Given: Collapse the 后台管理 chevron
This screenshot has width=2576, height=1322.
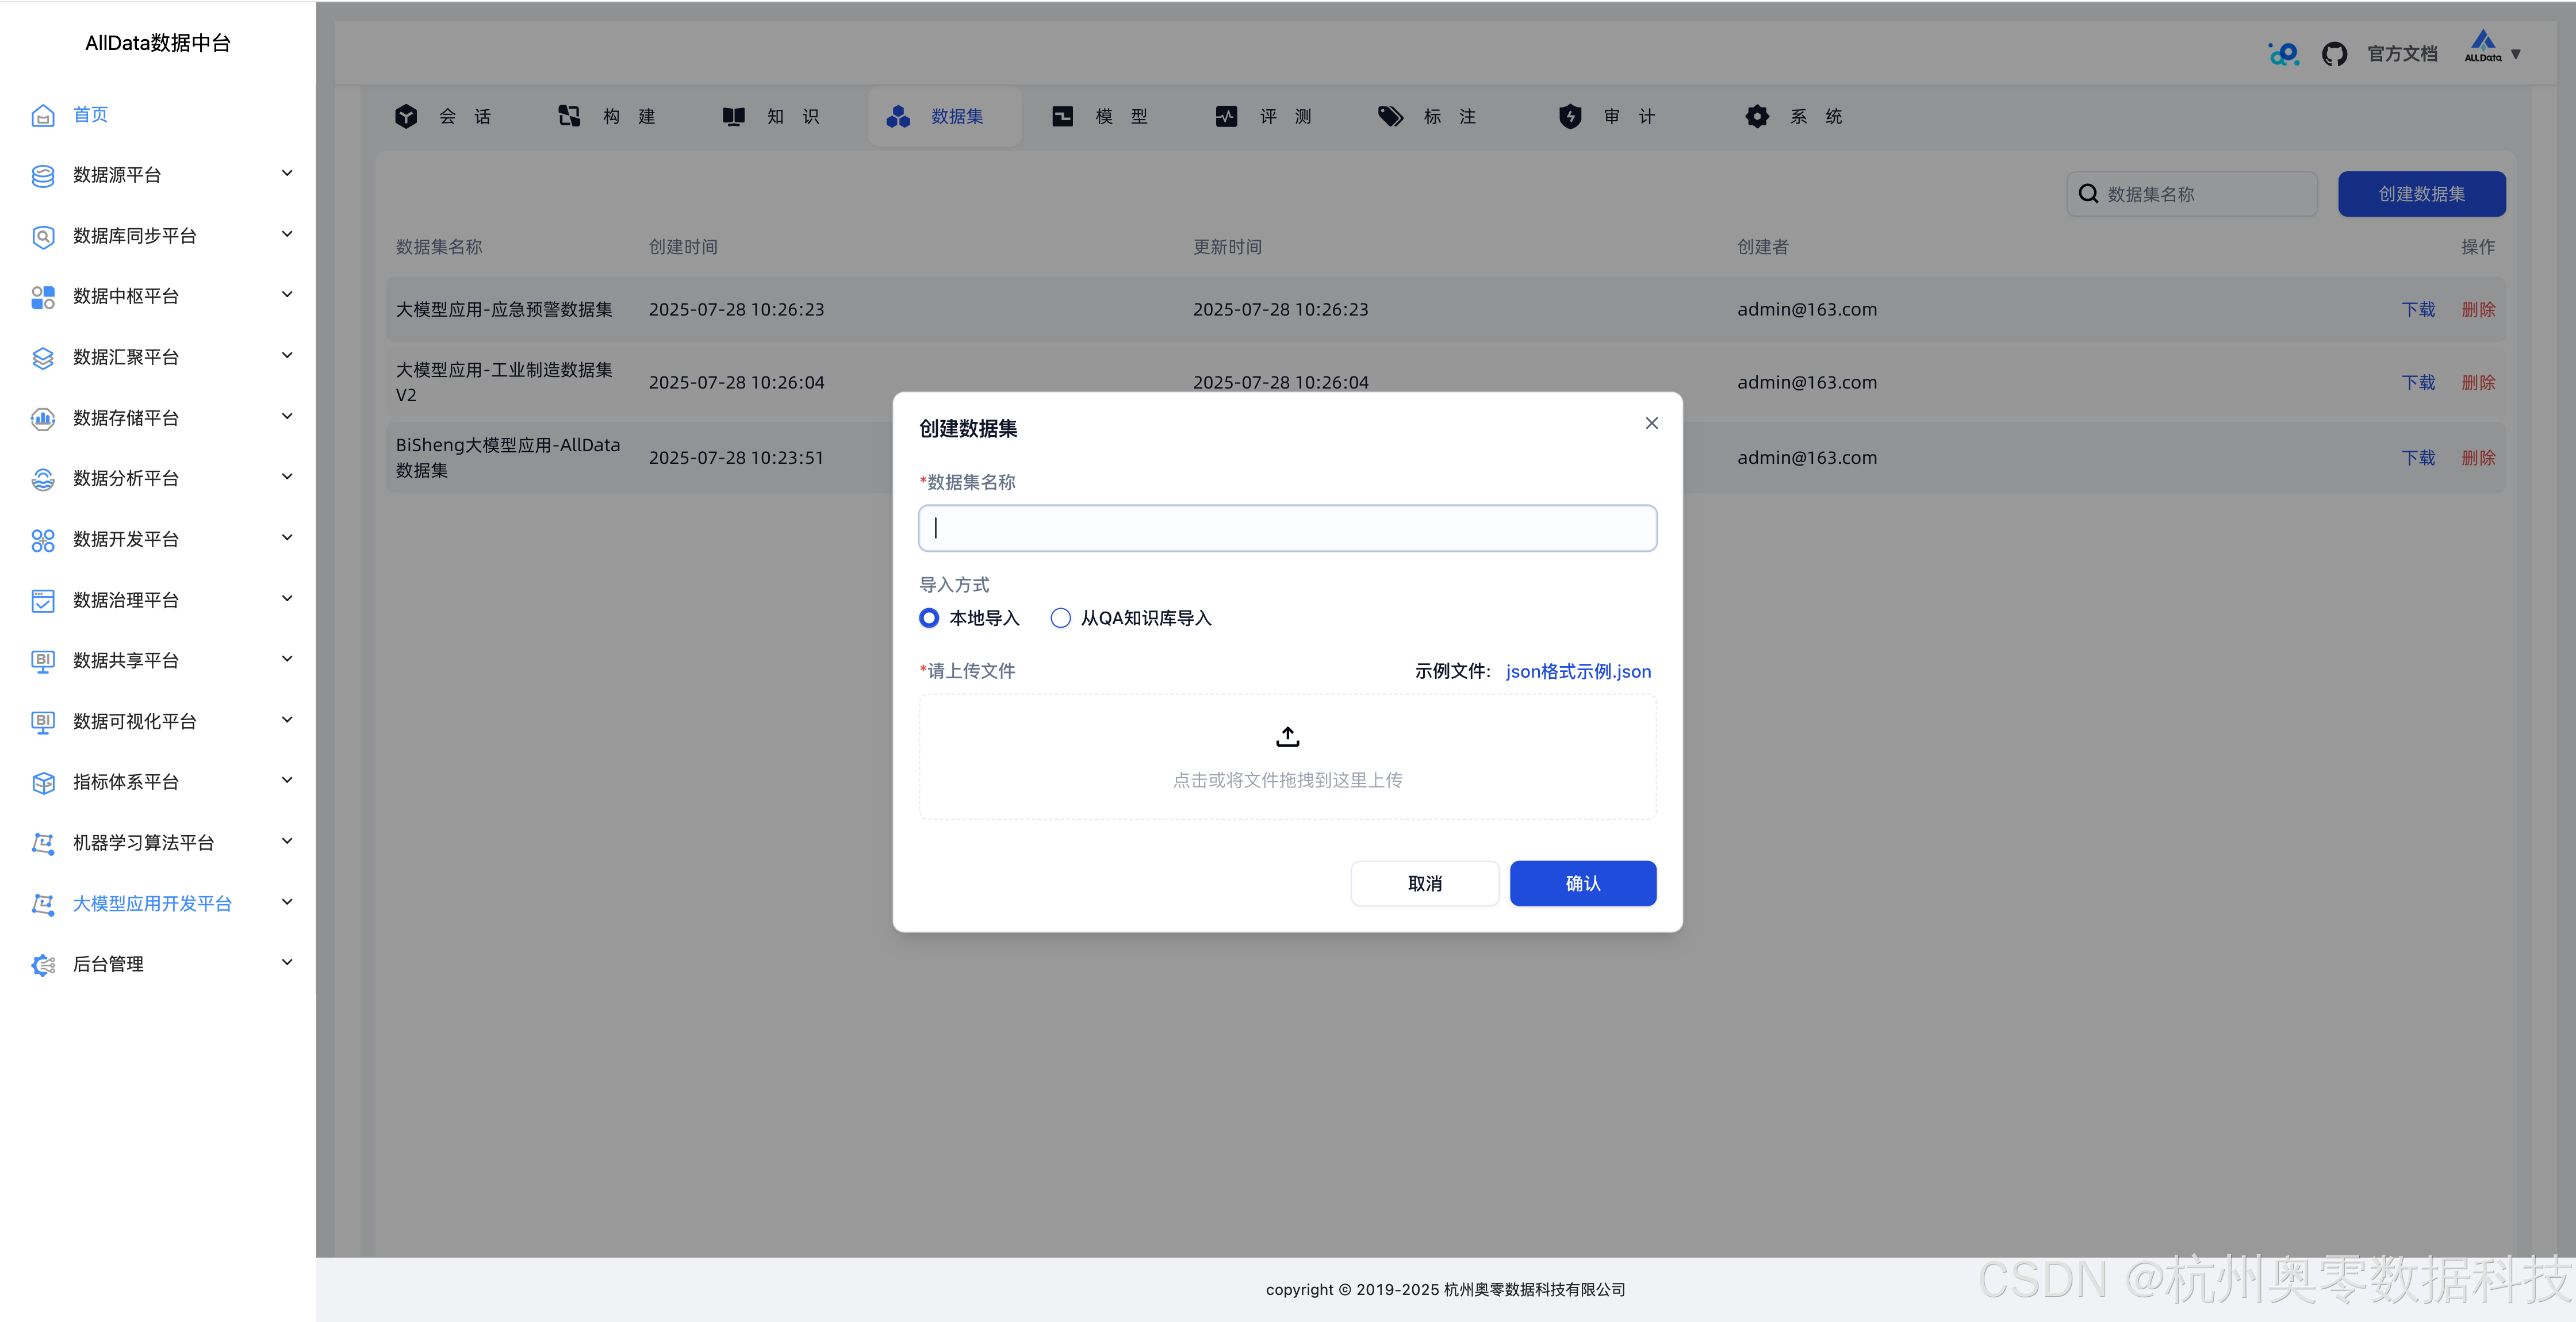Looking at the screenshot, I should [287, 962].
